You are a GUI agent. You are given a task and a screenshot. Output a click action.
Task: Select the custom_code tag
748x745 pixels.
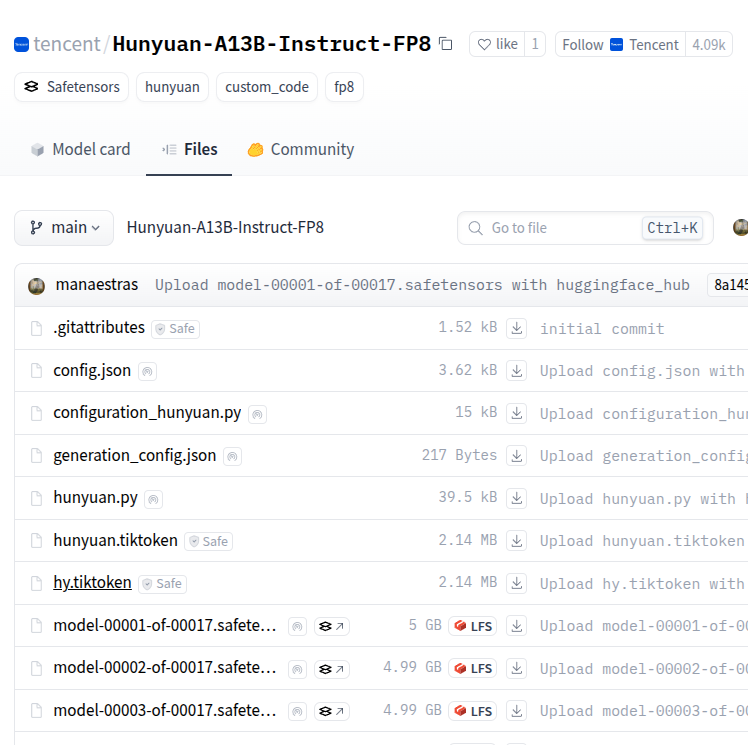(x=267, y=87)
